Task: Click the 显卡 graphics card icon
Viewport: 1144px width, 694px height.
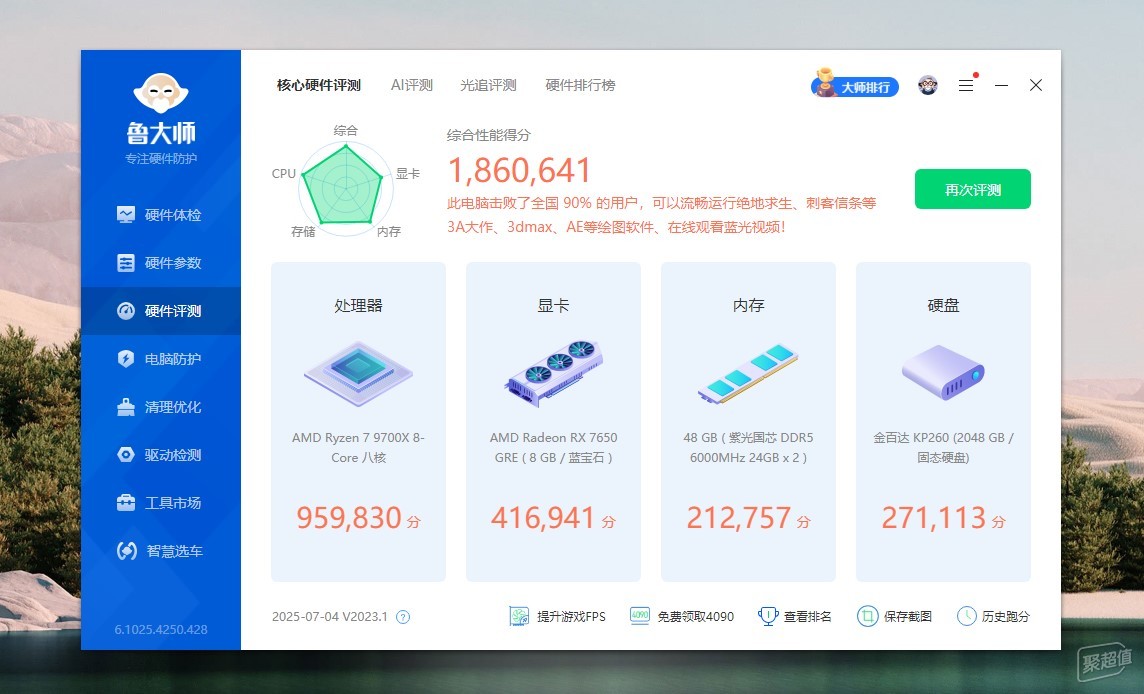Action: coord(554,373)
